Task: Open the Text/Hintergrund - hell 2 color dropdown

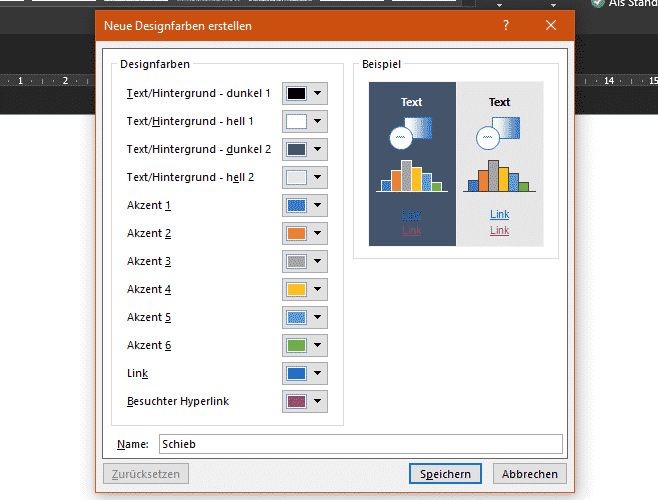Action: [x=305, y=178]
